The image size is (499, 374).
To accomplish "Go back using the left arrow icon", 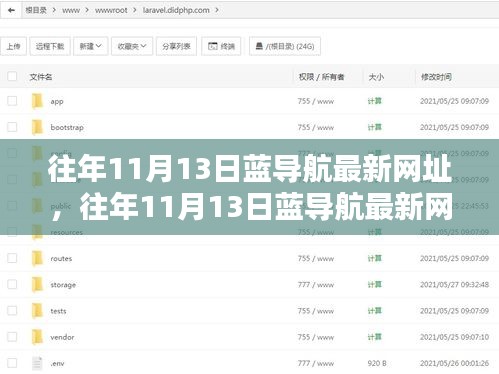I will coord(11,10).
